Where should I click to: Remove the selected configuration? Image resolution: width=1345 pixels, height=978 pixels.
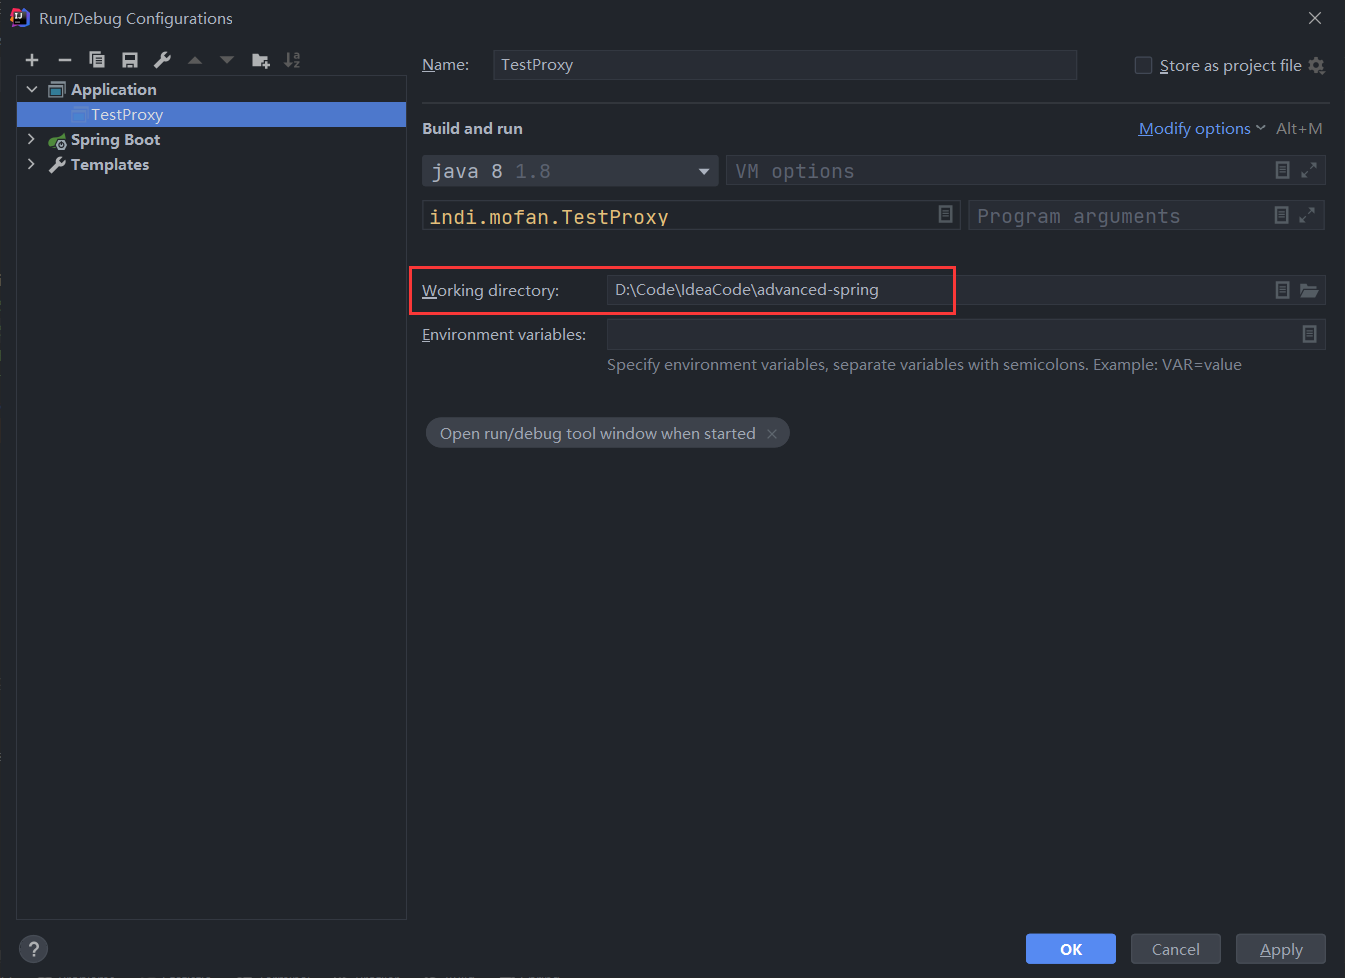[65, 60]
